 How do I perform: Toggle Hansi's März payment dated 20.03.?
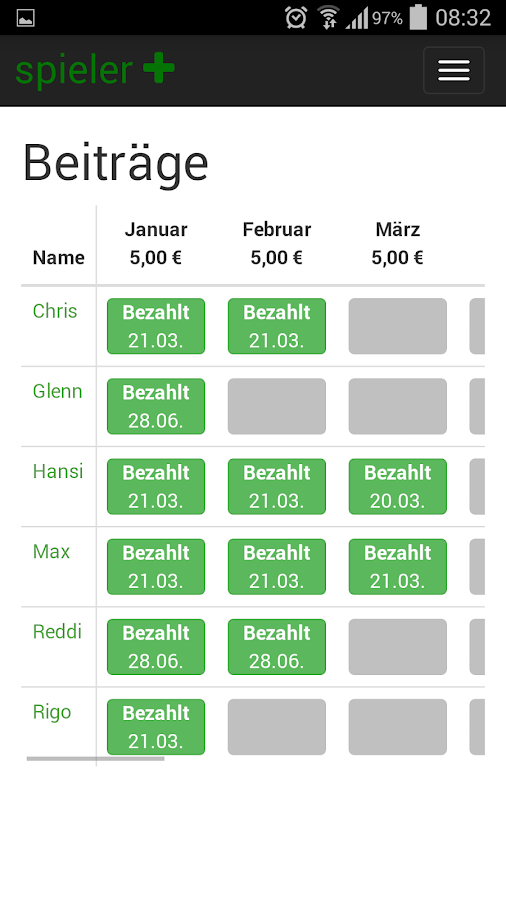(398, 487)
